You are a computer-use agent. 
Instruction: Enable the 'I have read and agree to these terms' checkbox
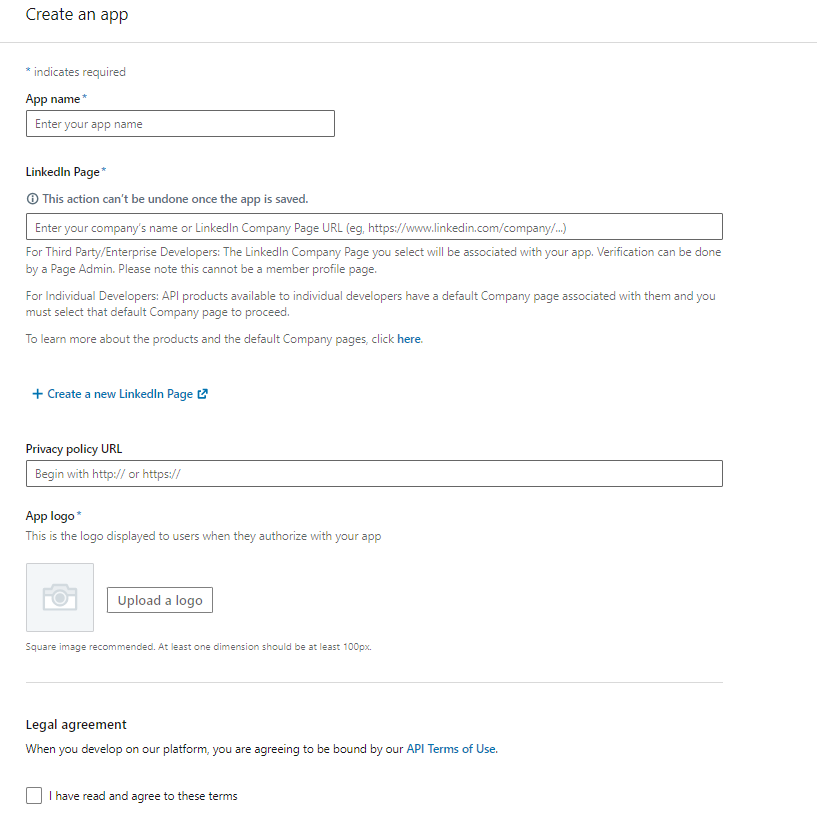coord(33,795)
